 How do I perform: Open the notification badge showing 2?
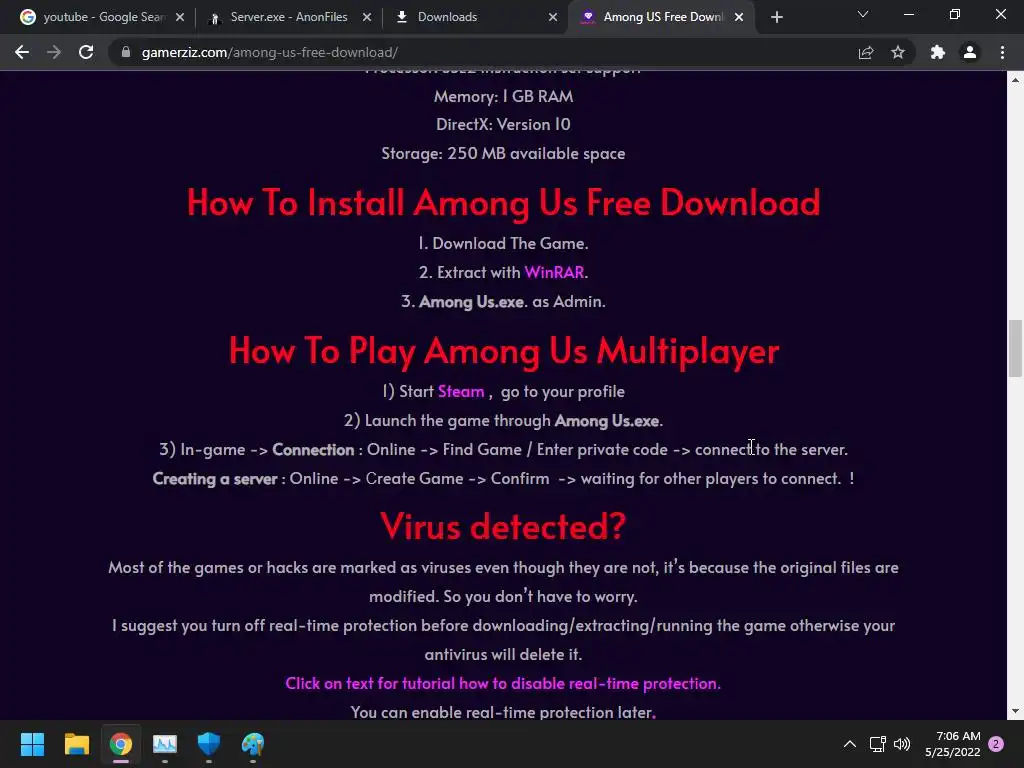pyautogui.click(x=996, y=744)
